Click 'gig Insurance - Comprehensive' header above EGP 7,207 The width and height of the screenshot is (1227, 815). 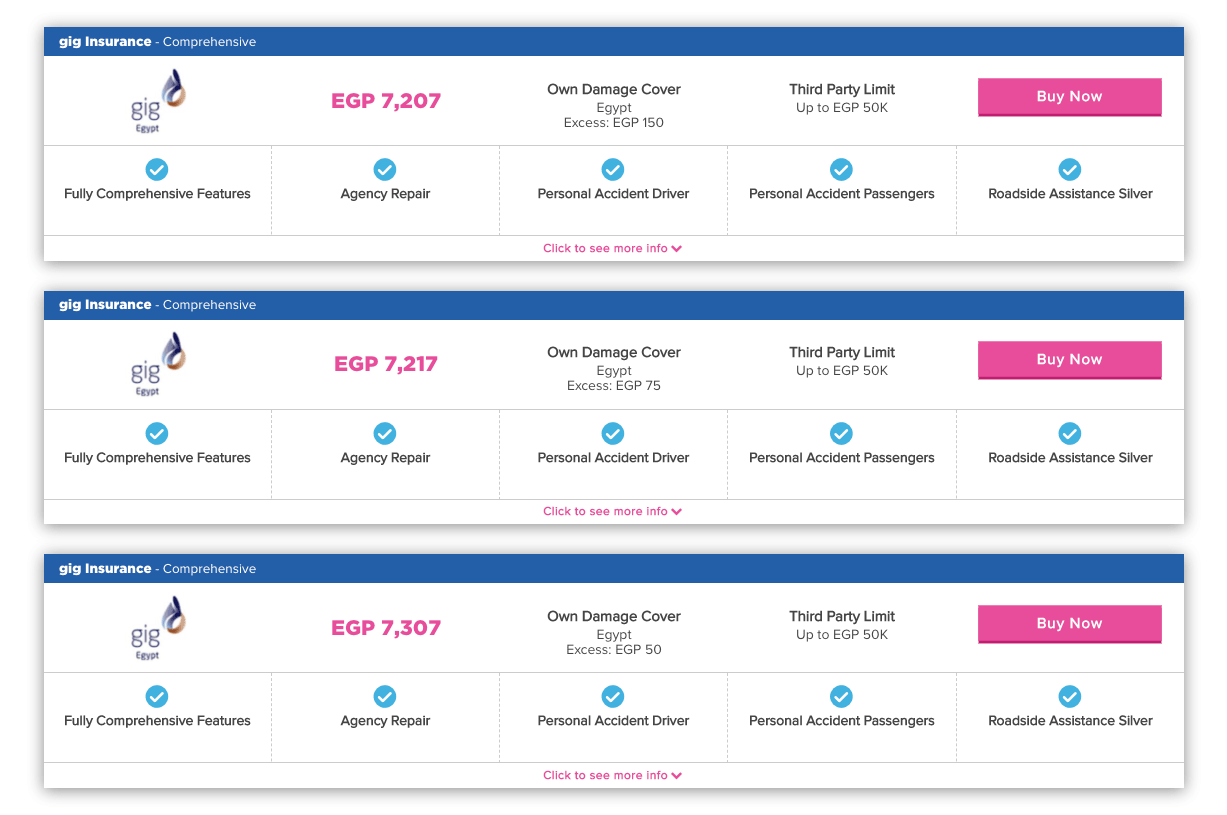158,42
